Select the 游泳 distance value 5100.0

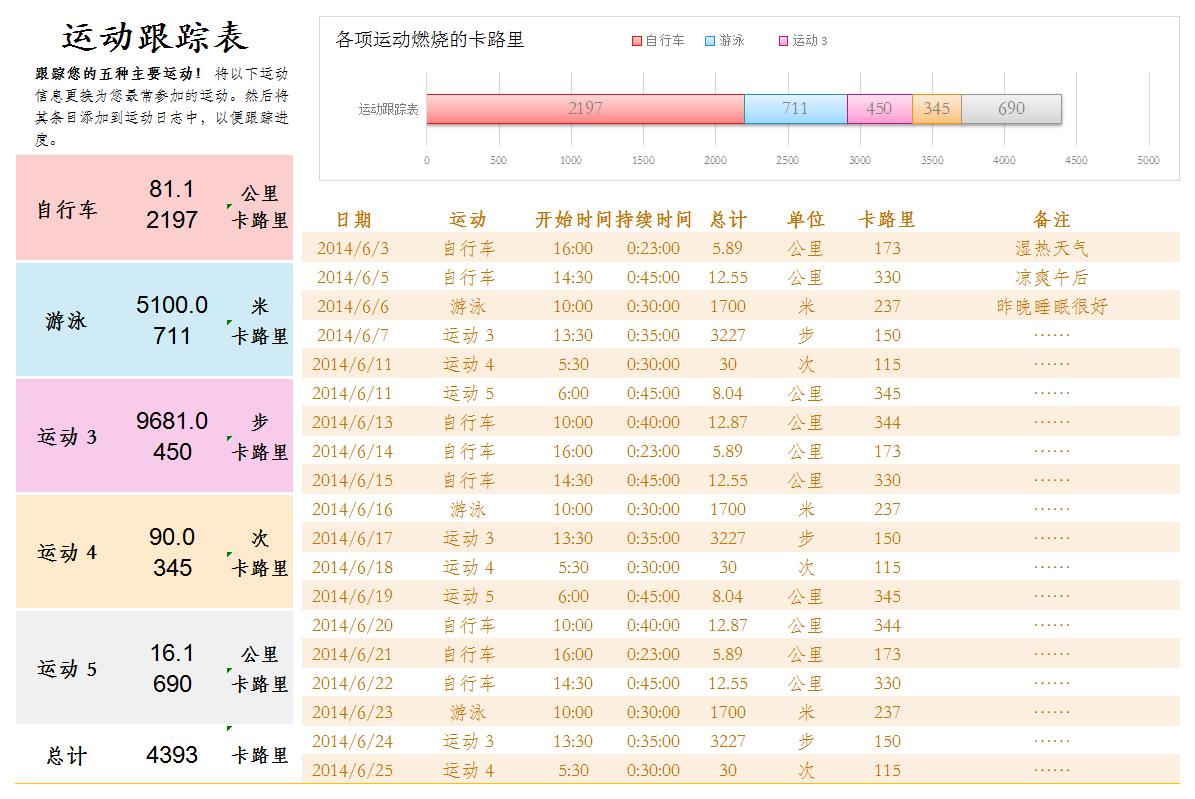172,305
